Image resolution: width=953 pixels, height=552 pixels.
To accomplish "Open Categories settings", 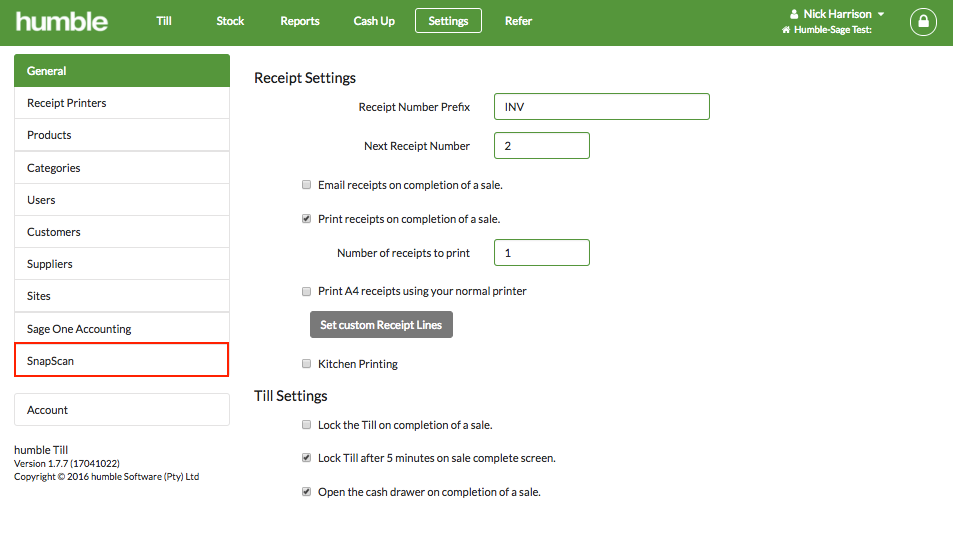I will click(122, 168).
